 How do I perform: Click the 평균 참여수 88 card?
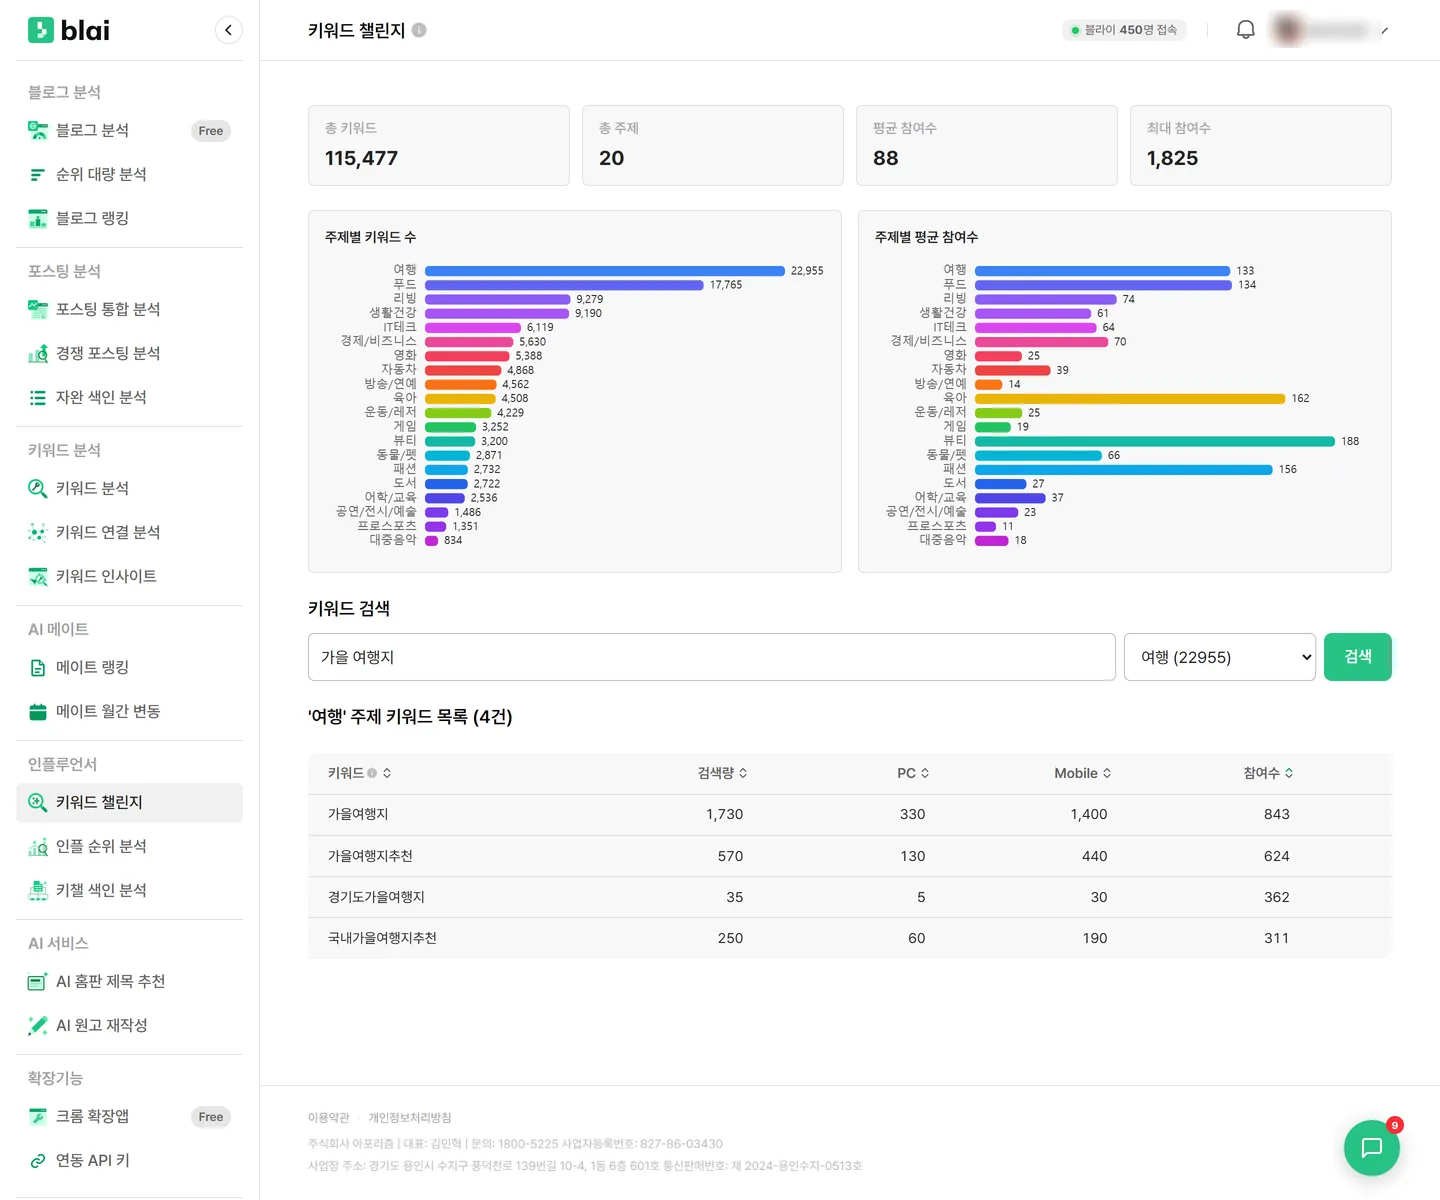[x=986, y=145]
